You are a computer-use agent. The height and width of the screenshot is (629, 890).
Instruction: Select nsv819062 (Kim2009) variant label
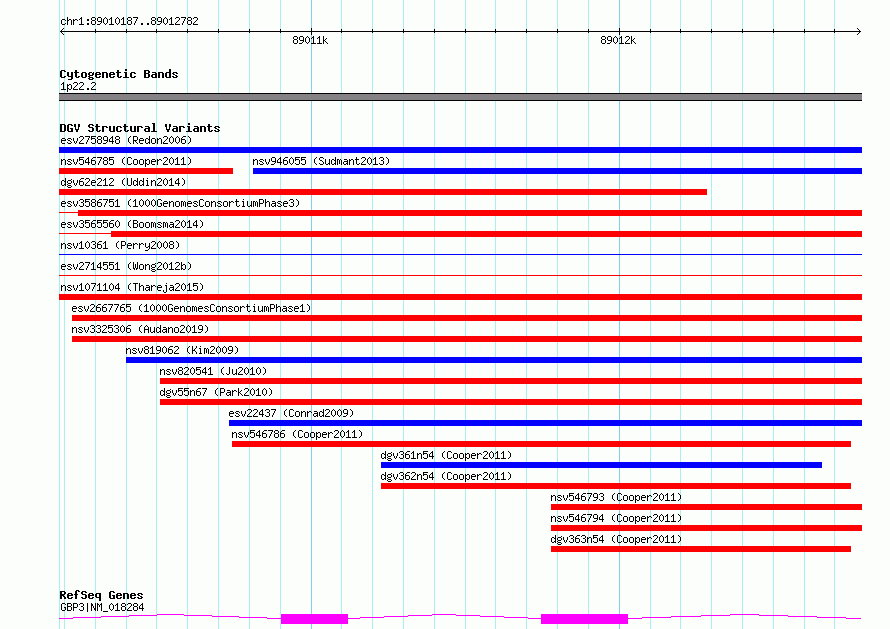(x=182, y=350)
